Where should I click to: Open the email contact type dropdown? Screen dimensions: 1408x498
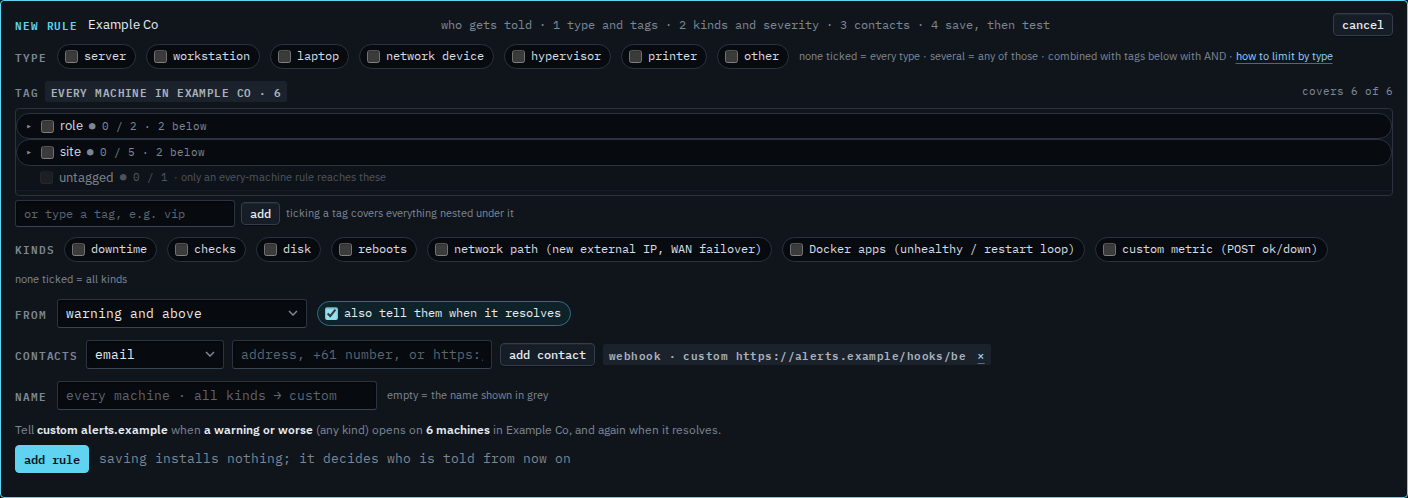[155, 354]
